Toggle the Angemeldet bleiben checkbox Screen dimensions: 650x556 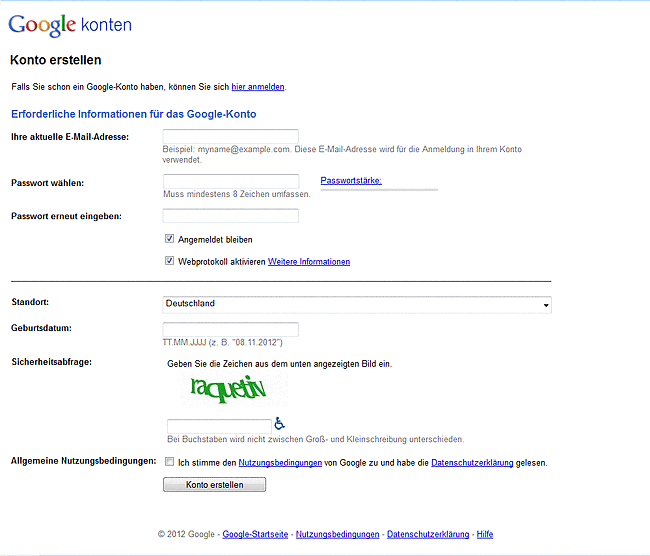pos(170,240)
